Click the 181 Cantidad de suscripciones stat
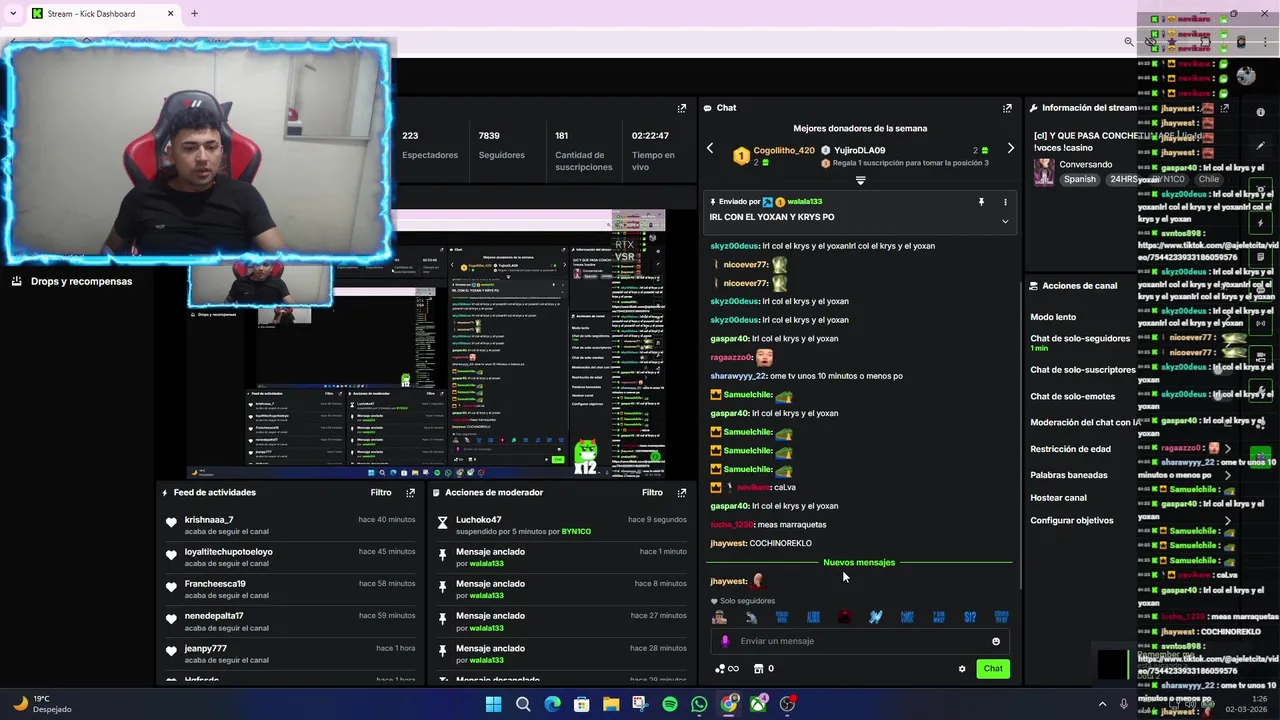The height and width of the screenshot is (720, 1280). click(584, 152)
